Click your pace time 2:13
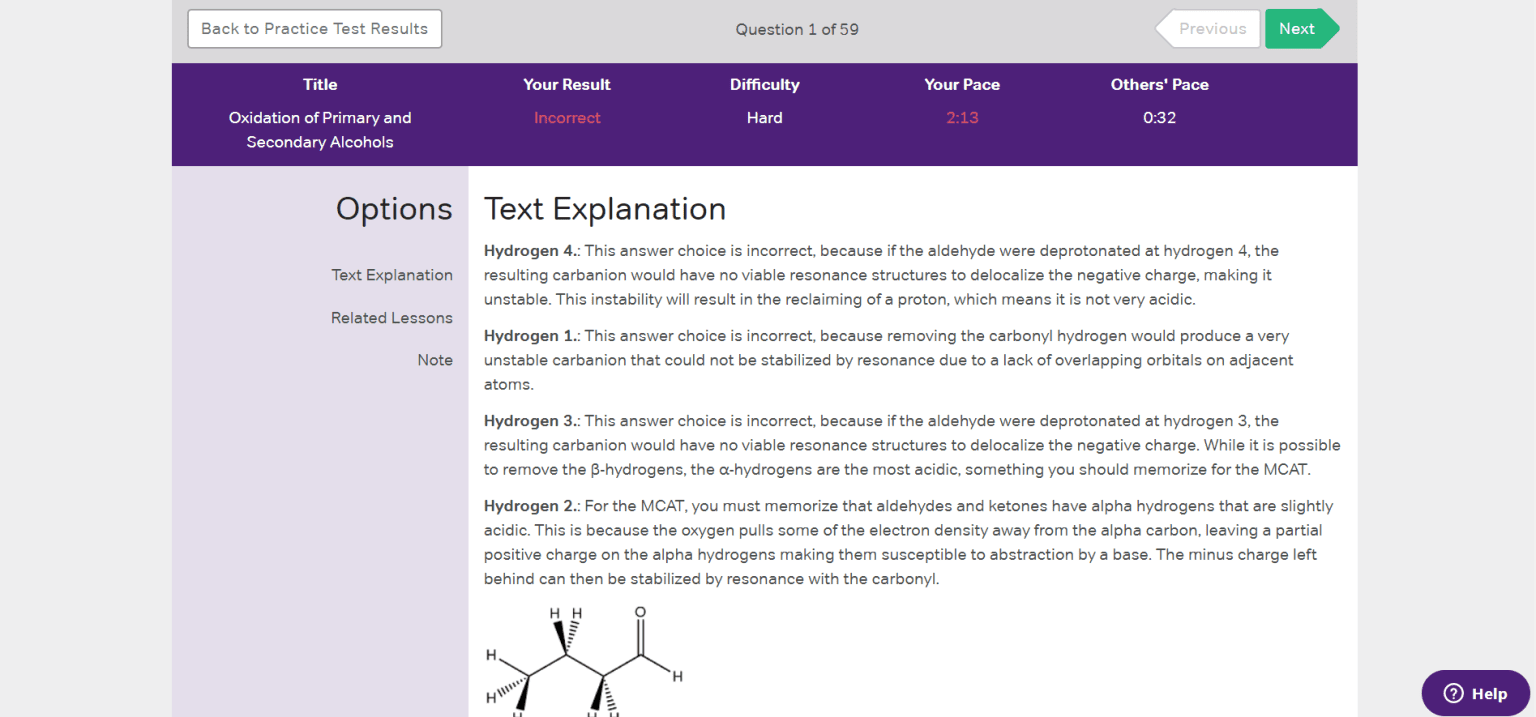 (962, 117)
